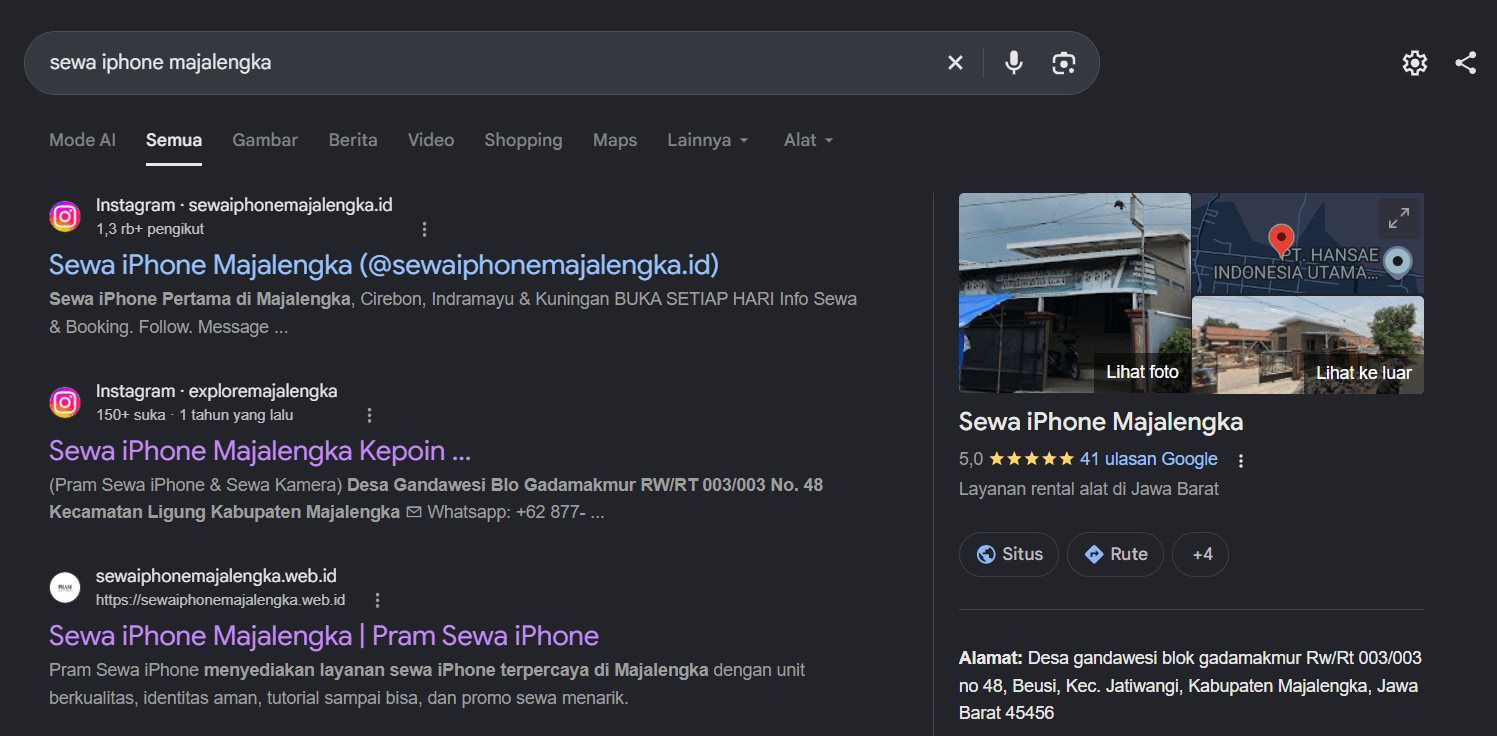Show more actions with +4 button
This screenshot has width=1497, height=736.
point(1200,554)
